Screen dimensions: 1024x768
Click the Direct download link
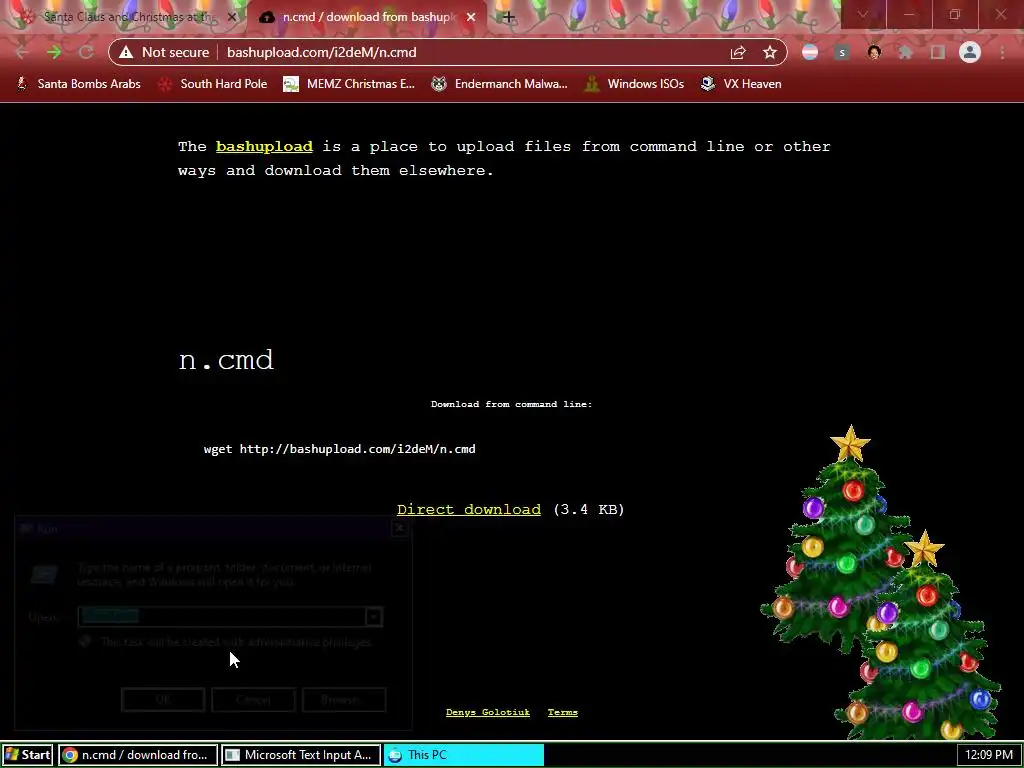pos(469,509)
